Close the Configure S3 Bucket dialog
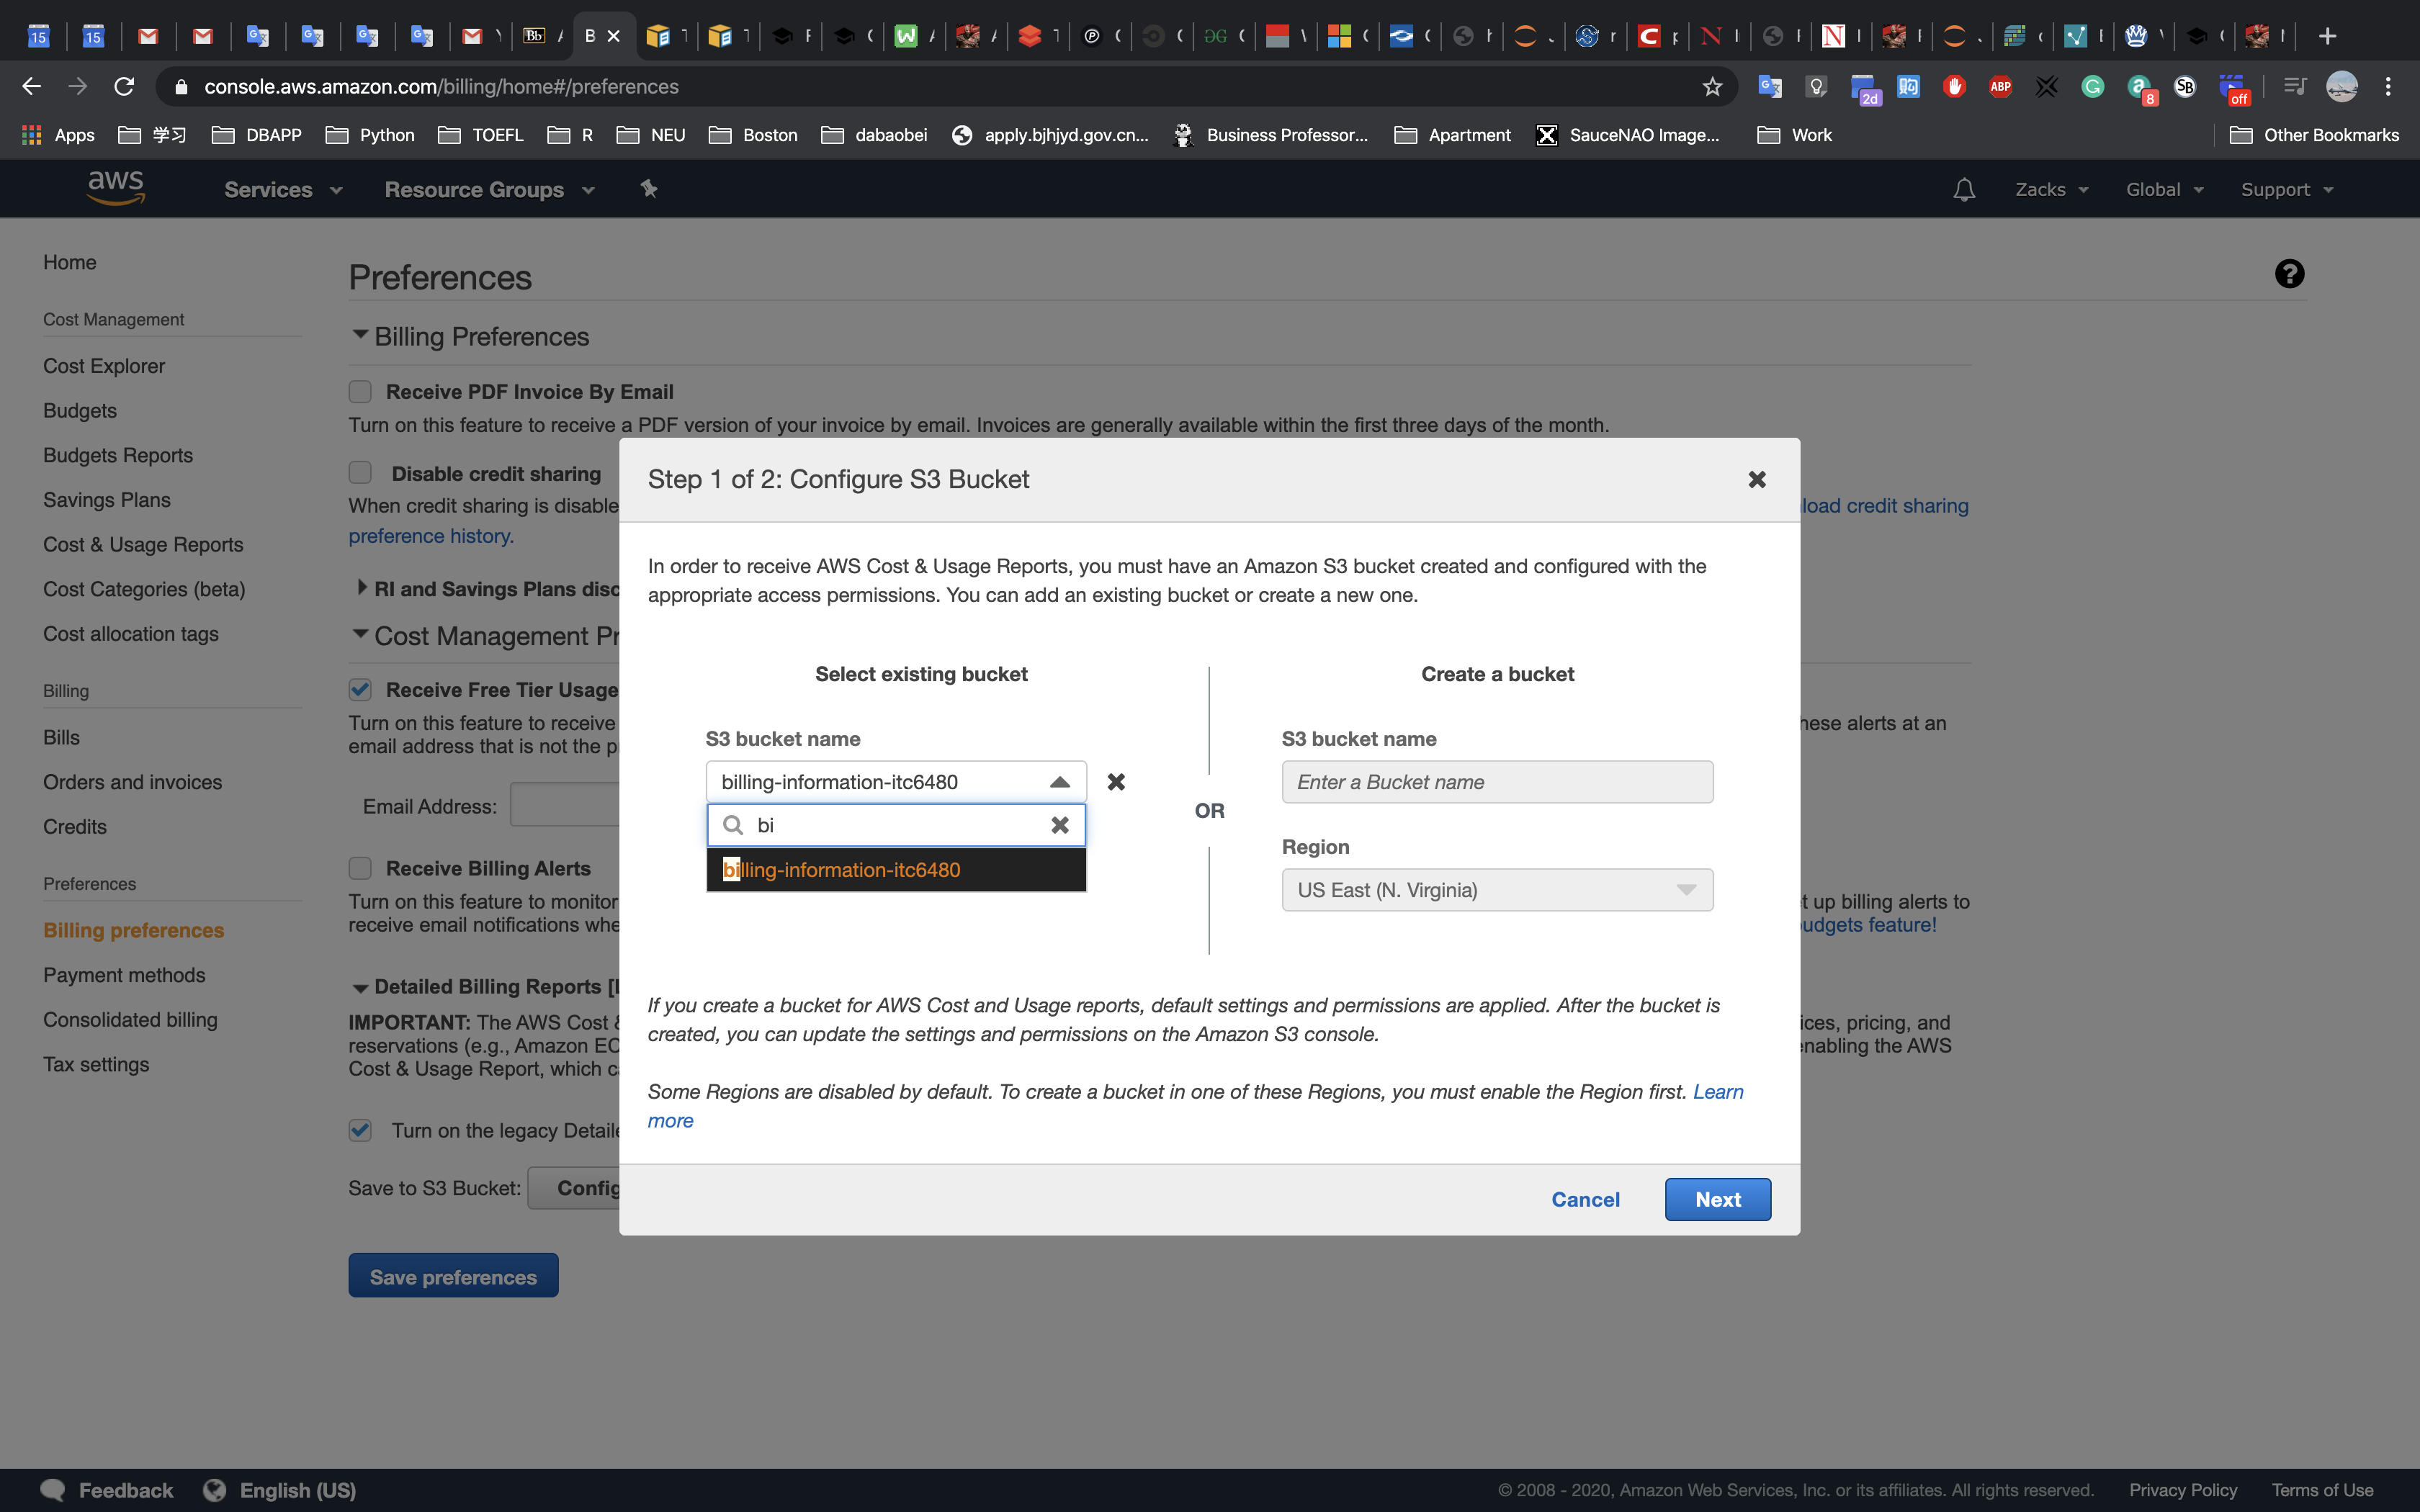 [x=1756, y=480]
